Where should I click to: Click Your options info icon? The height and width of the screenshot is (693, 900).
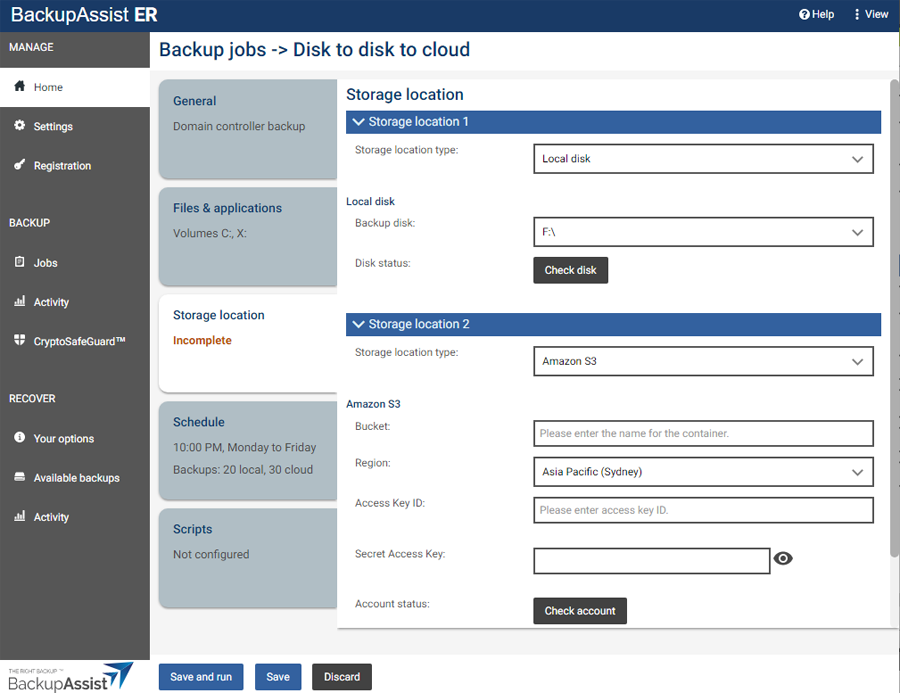point(20,438)
